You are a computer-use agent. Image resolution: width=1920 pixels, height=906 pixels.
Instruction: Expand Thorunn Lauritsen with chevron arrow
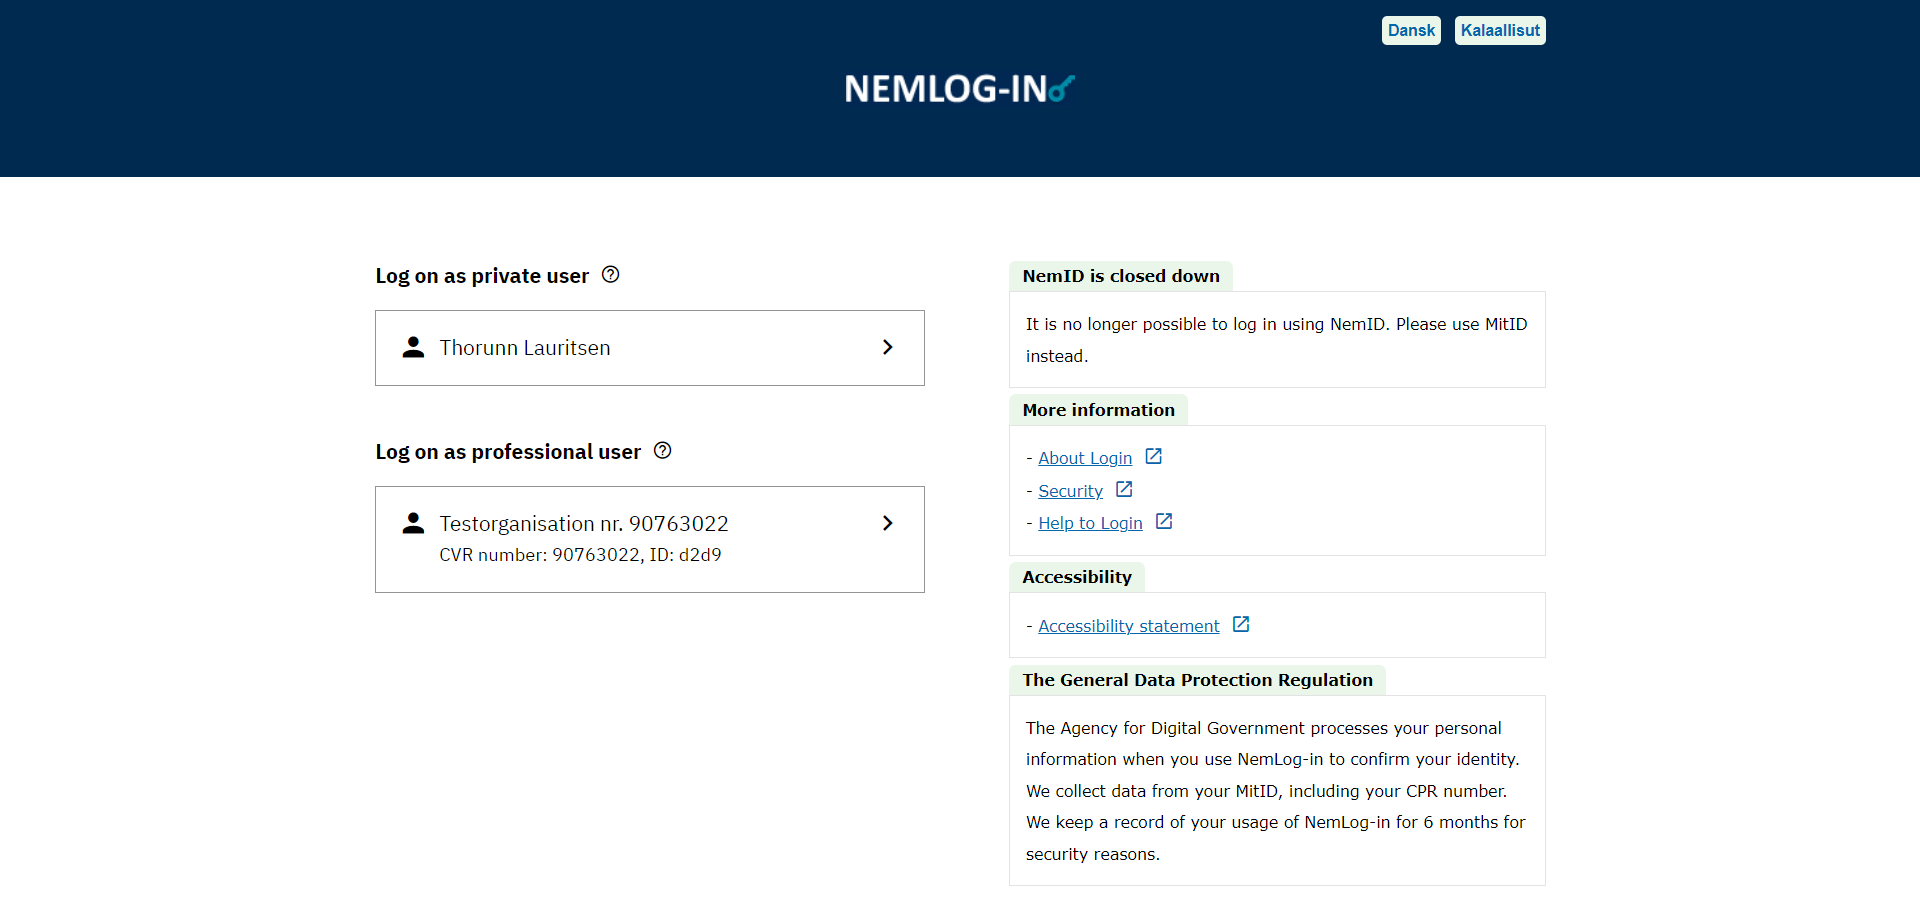[887, 347]
